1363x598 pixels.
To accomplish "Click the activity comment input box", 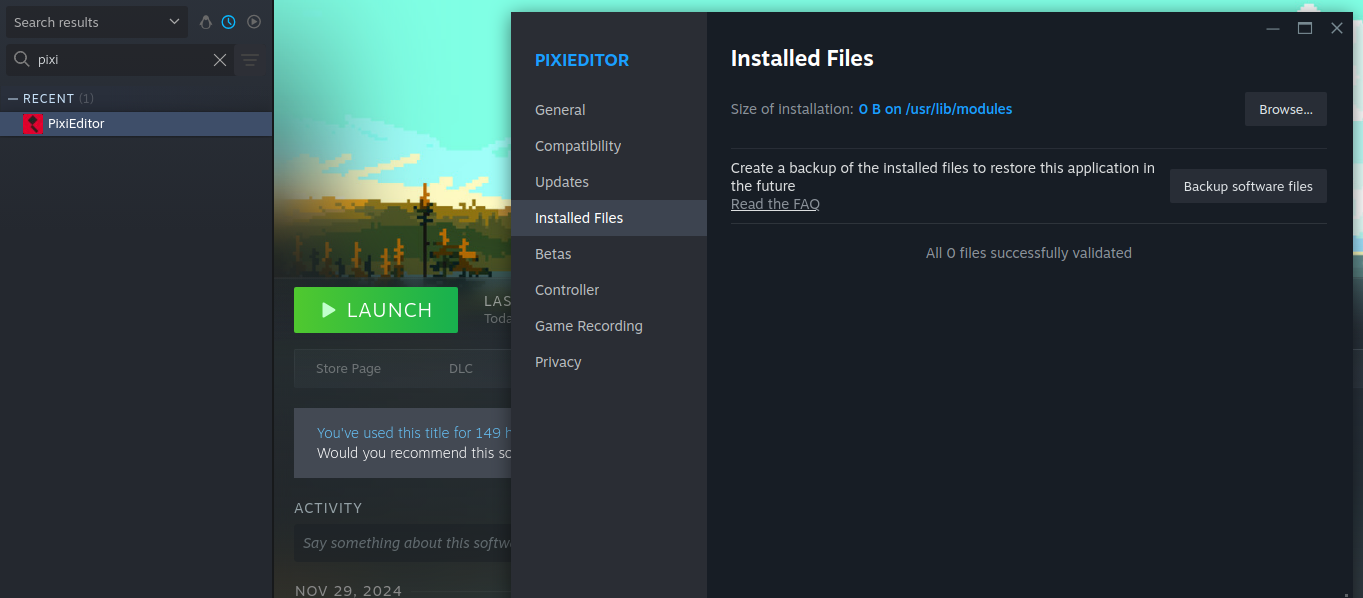I will coord(403,543).
